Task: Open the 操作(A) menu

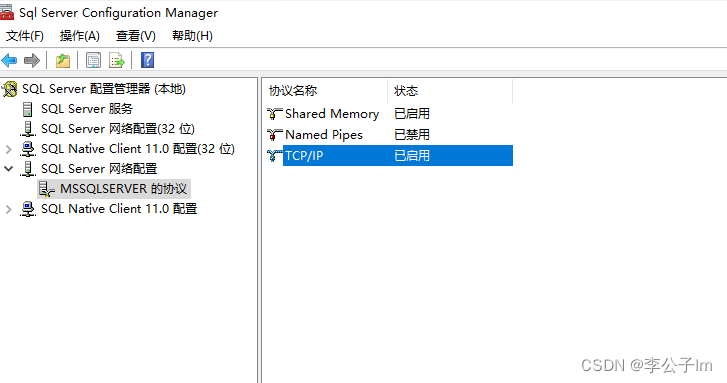Action: tap(79, 36)
